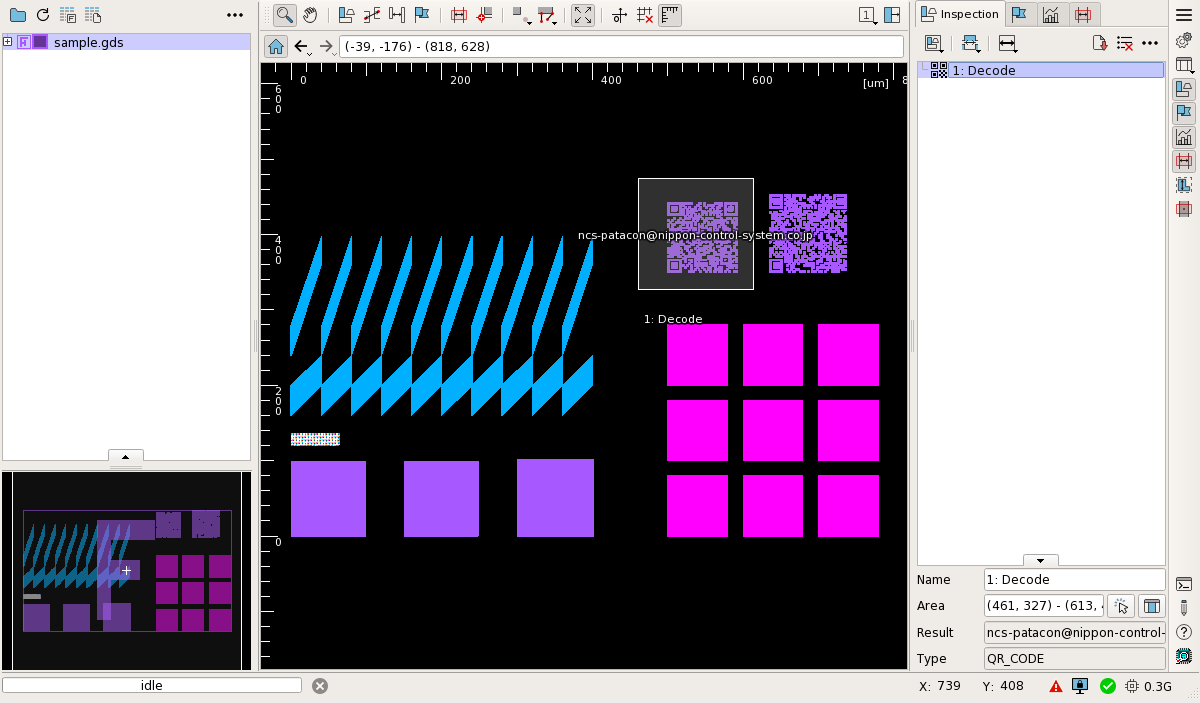Open the blue bracket measure dropdown
Viewport: 1200px width, 703px height.
coord(971,43)
